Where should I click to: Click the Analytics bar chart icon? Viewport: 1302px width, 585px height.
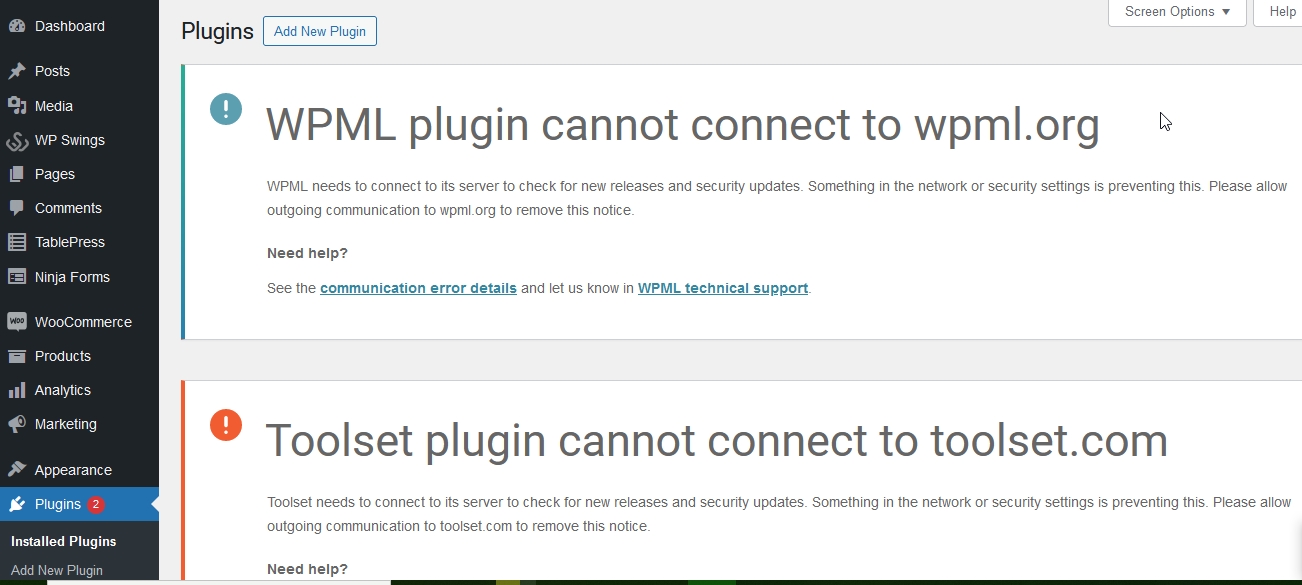(17, 390)
